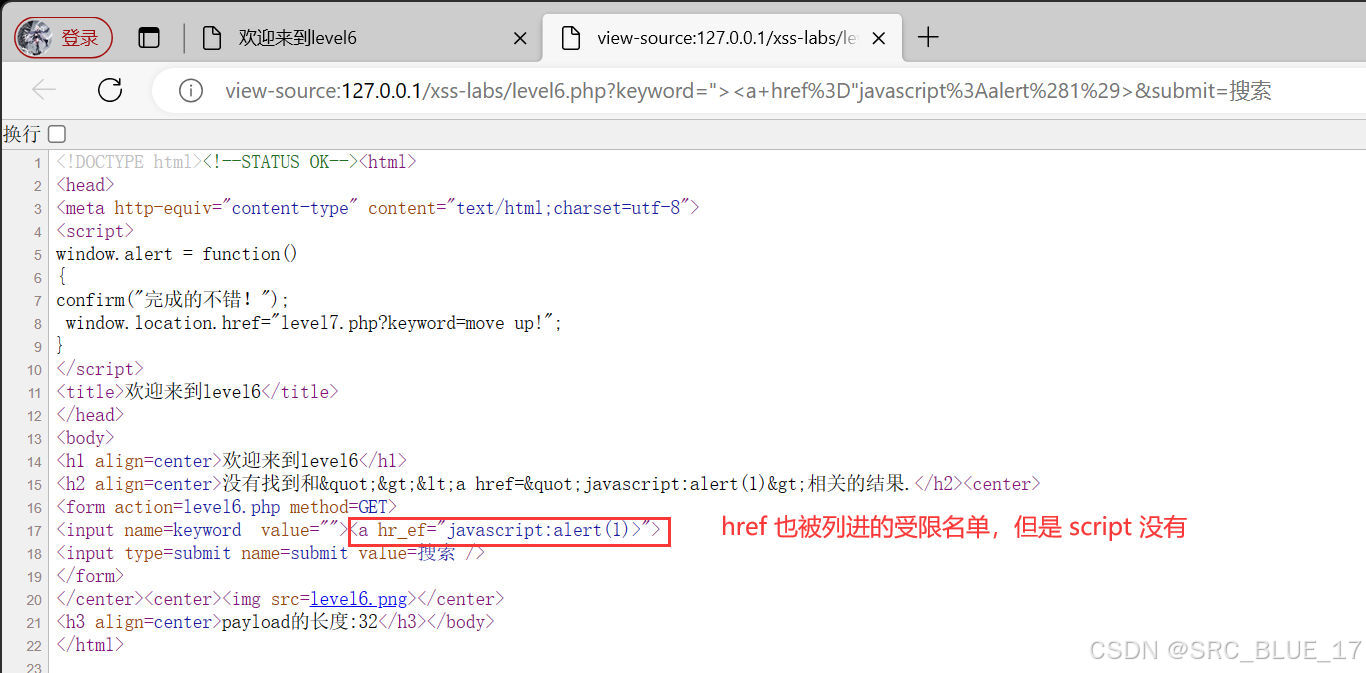Click line number 1 in the source gutter
Viewport: 1366px width, 673px height.
38,161
